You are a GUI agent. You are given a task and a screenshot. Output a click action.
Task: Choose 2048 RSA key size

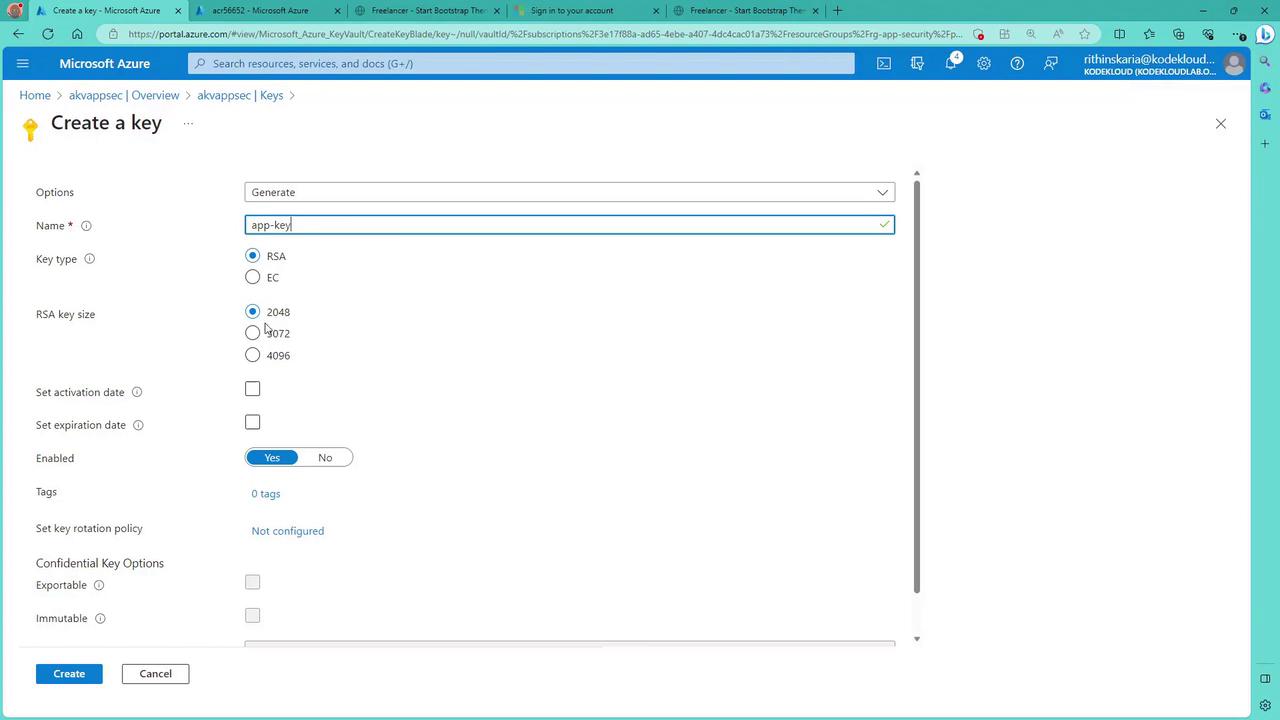[x=253, y=312]
